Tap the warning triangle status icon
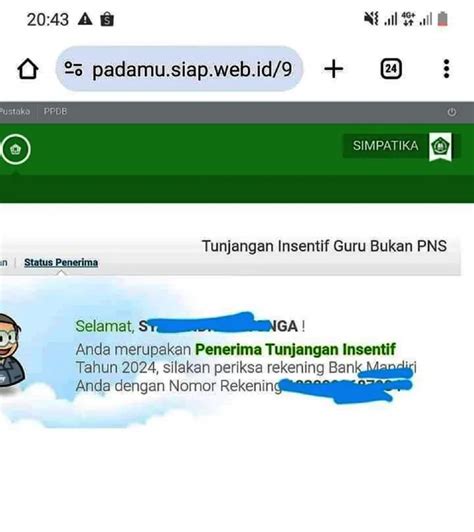474x532 pixels. click(85, 19)
